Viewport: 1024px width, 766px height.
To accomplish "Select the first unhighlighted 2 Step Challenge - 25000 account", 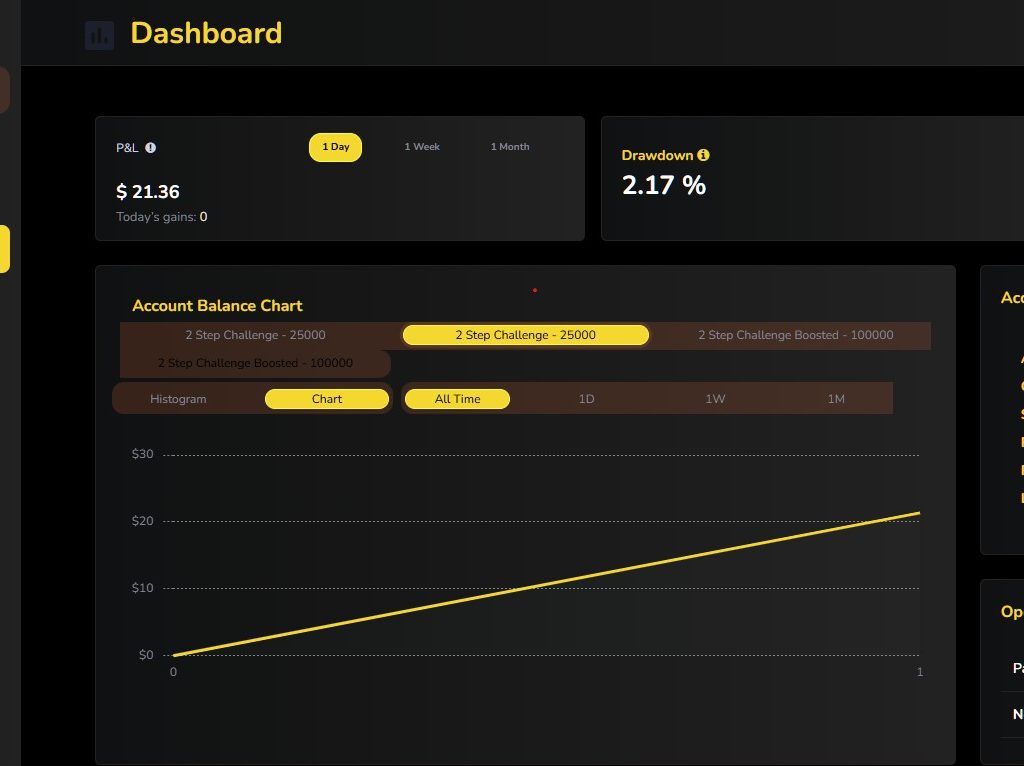I will pos(255,335).
